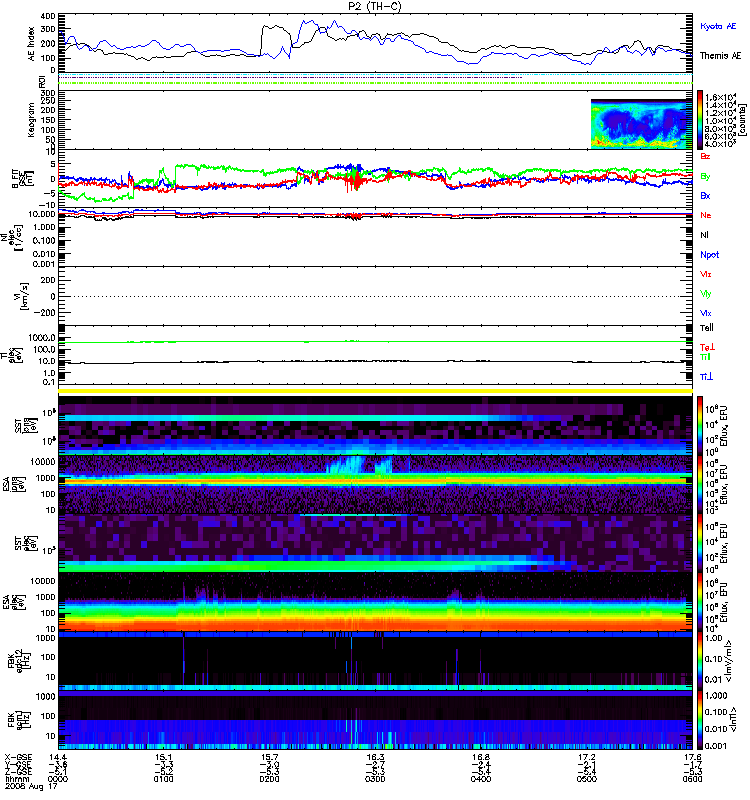Click the green By legend label
Image resolution: width=750 pixels, height=800 pixels.
click(x=705, y=177)
